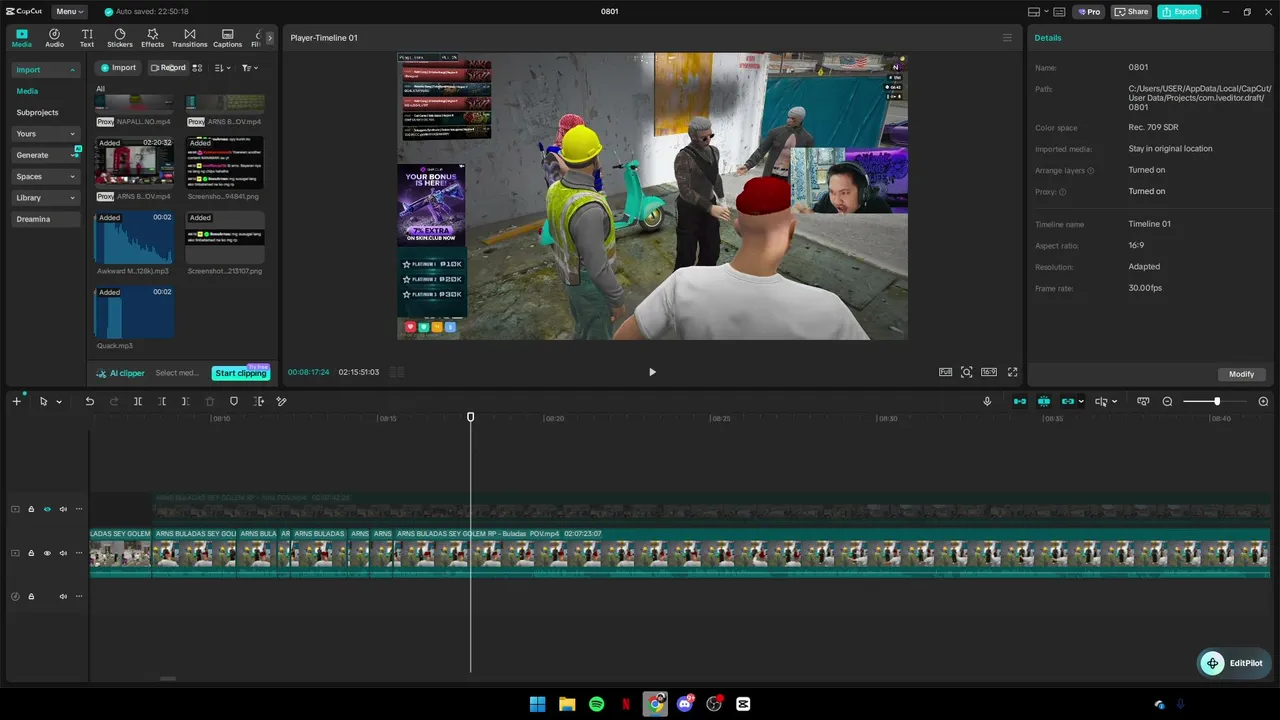The width and height of the screenshot is (1280, 720).
Task: Play the preview video
Action: 652,372
